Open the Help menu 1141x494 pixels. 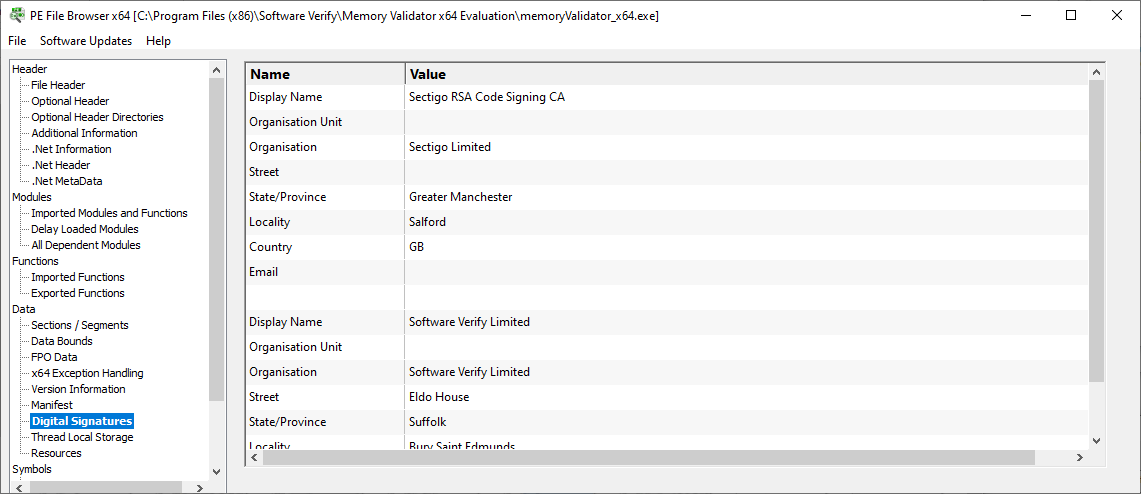(x=158, y=41)
